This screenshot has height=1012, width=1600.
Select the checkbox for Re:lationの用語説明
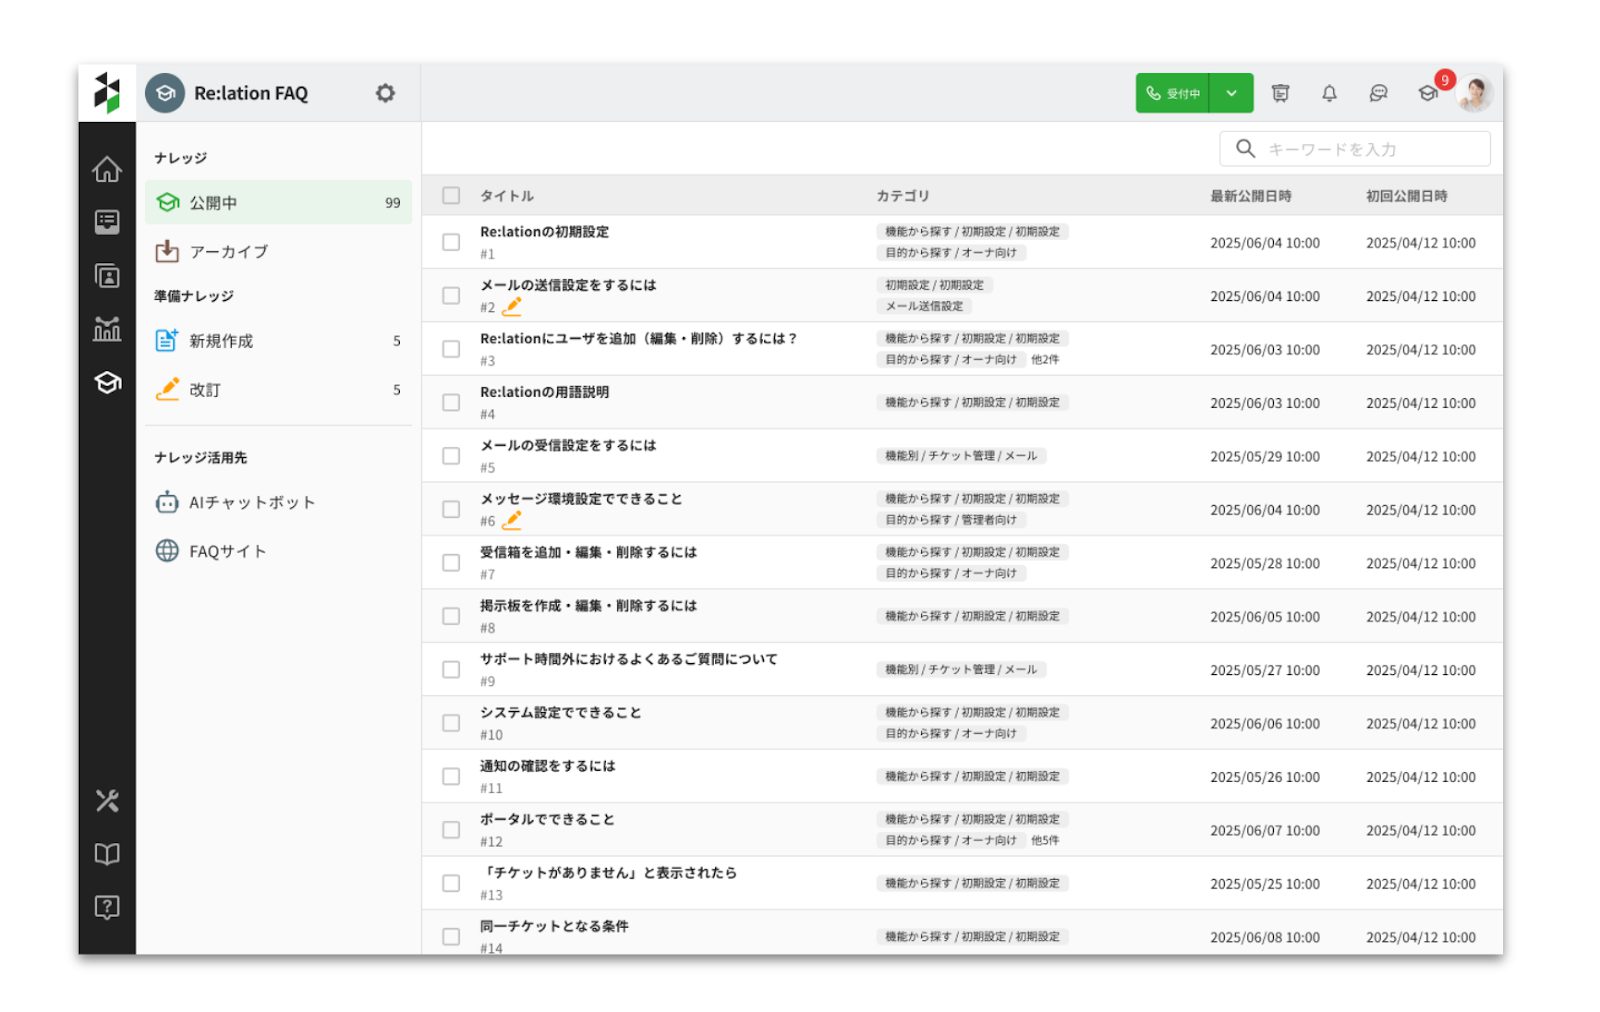pos(451,403)
